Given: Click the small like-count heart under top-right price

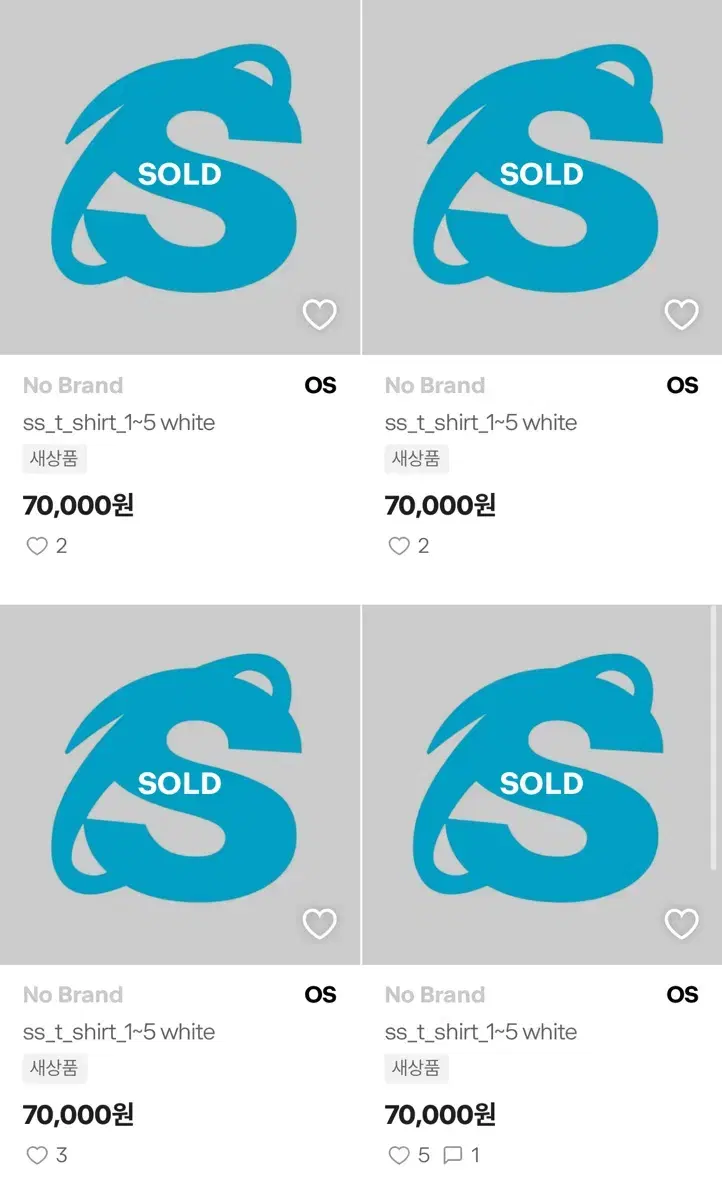Looking at the screenshot, I should (399, 546).
